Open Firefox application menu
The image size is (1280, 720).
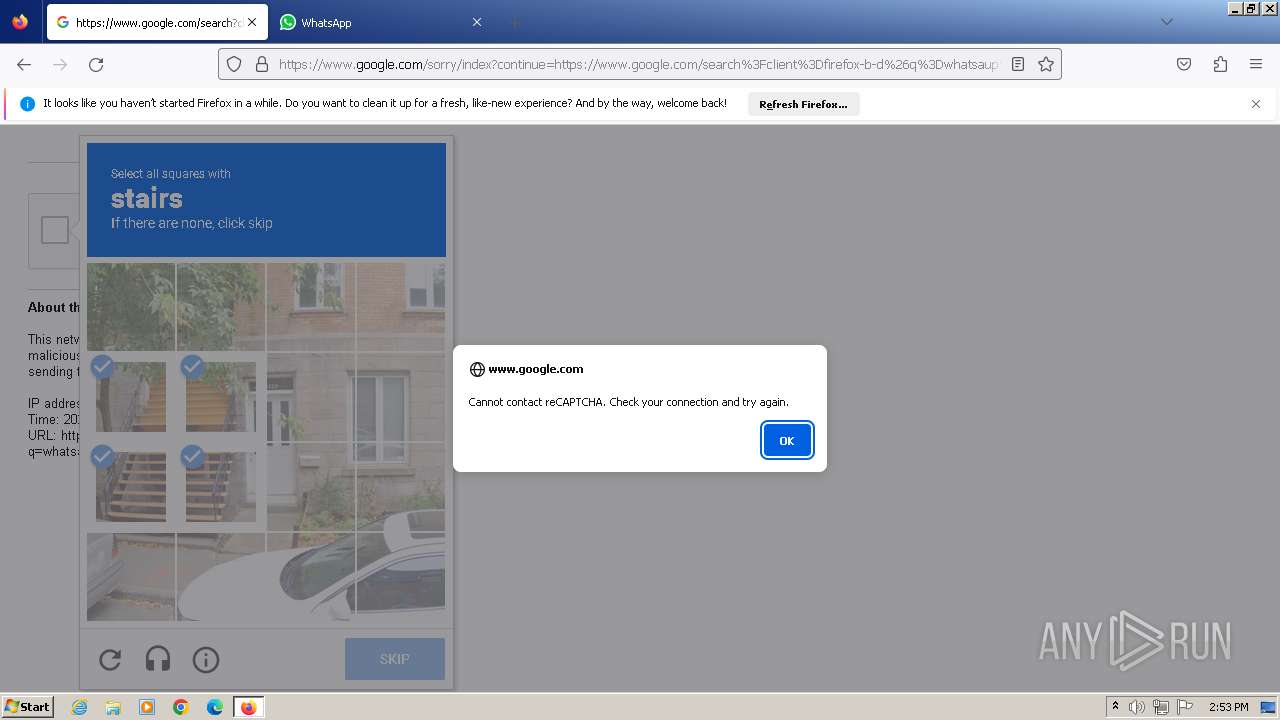[x=1256, y=64]
